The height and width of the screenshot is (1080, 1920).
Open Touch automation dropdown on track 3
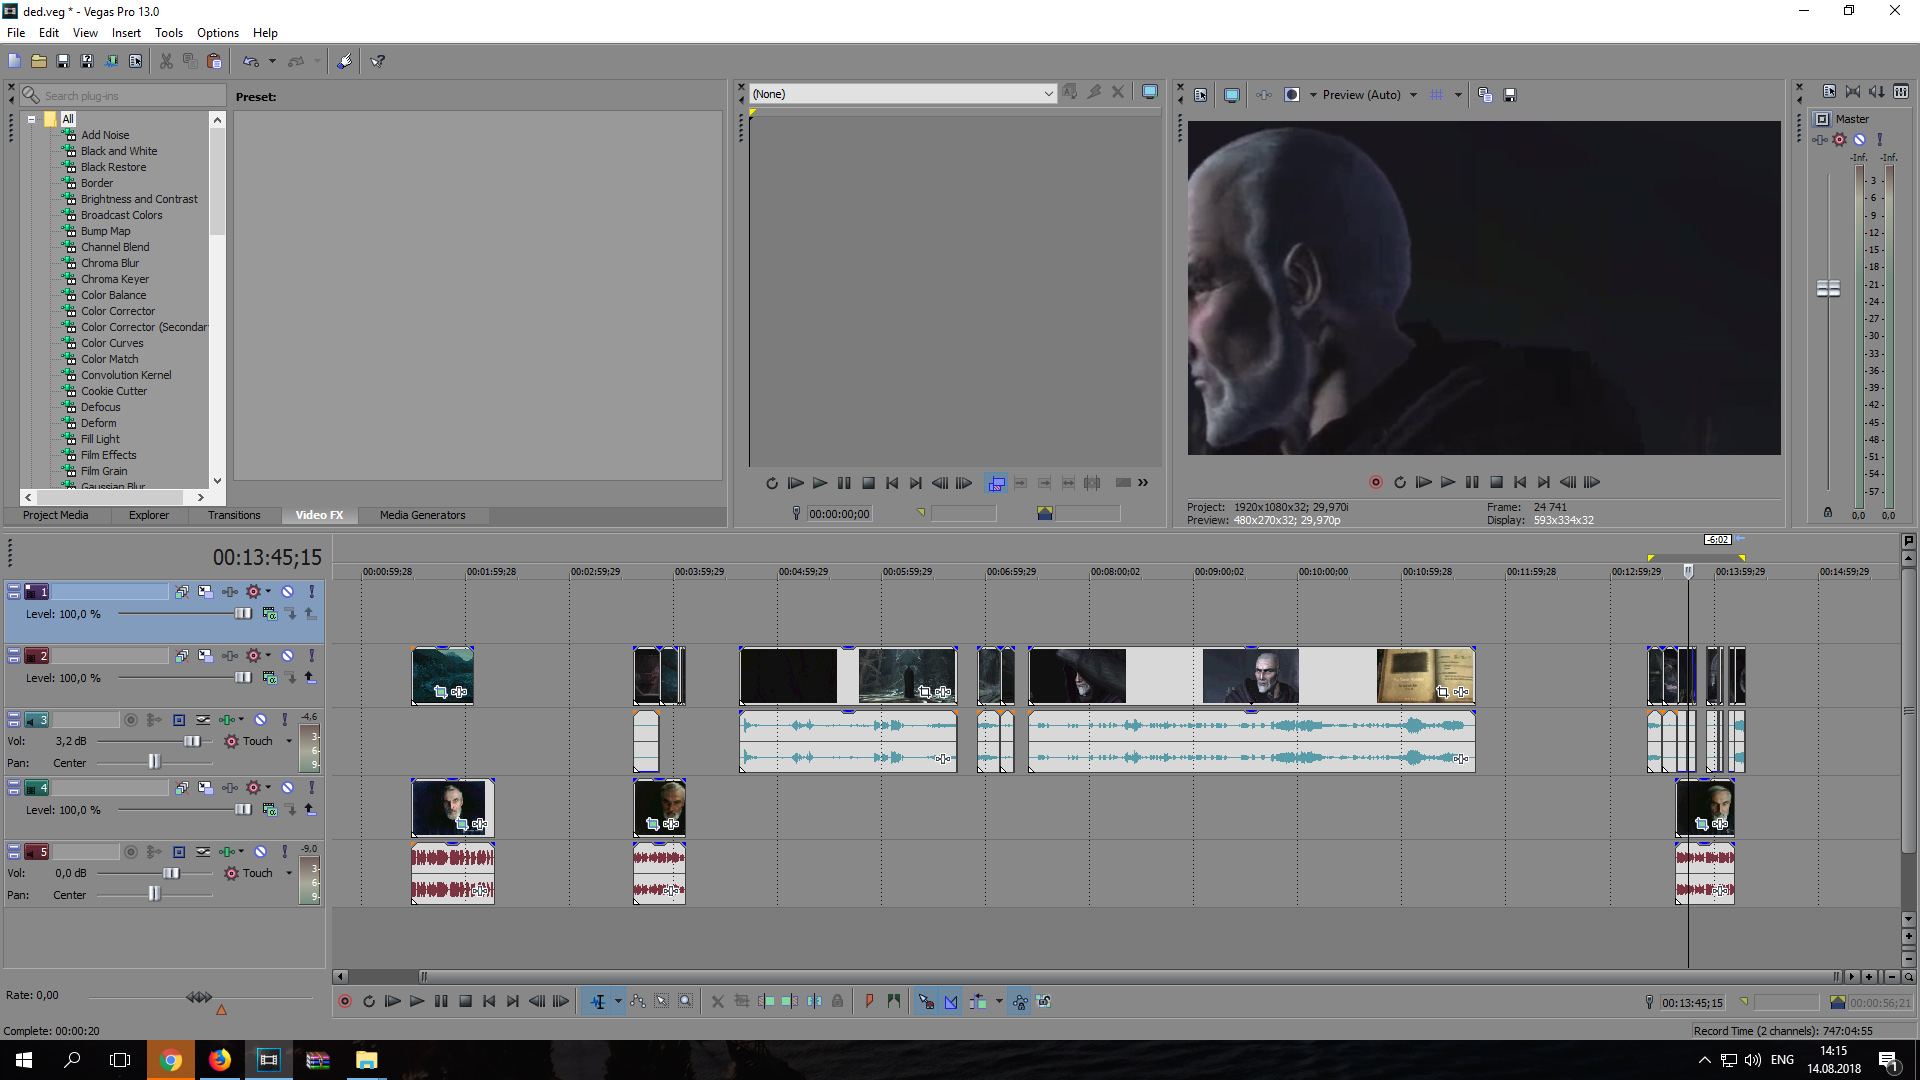pos(289,741)
